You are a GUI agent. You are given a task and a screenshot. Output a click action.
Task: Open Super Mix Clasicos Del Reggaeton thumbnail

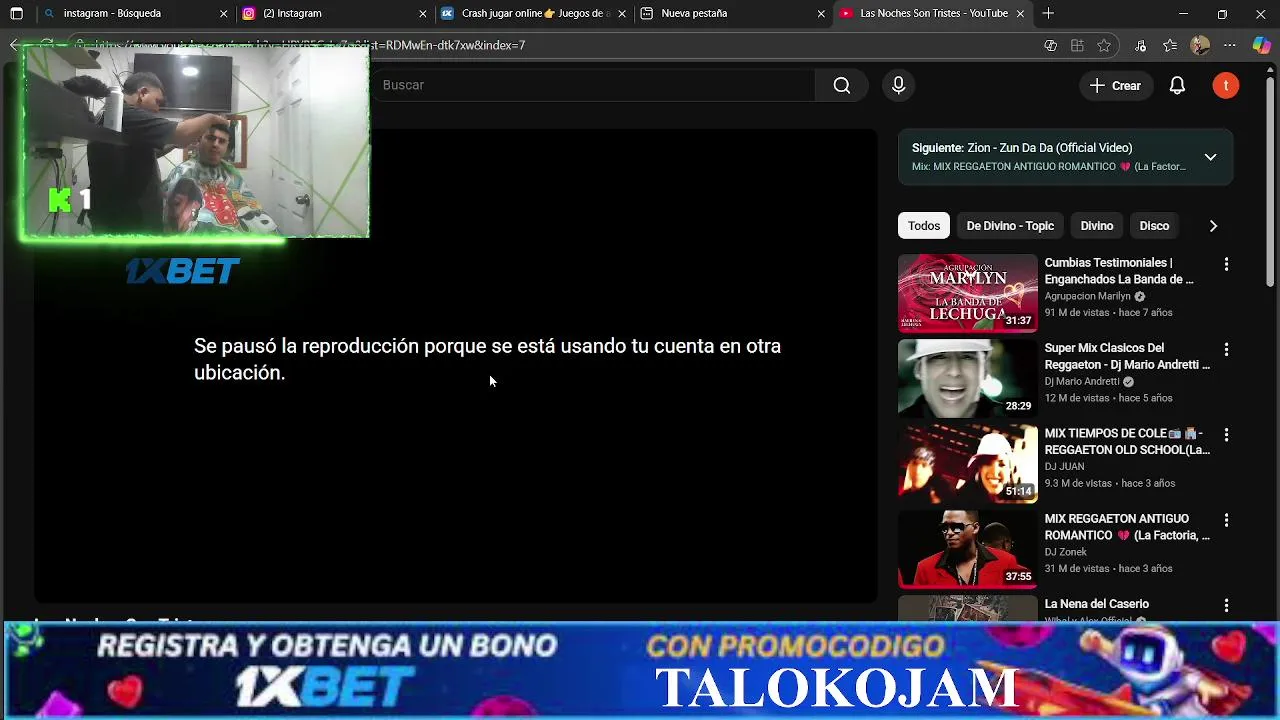(967, 378)
